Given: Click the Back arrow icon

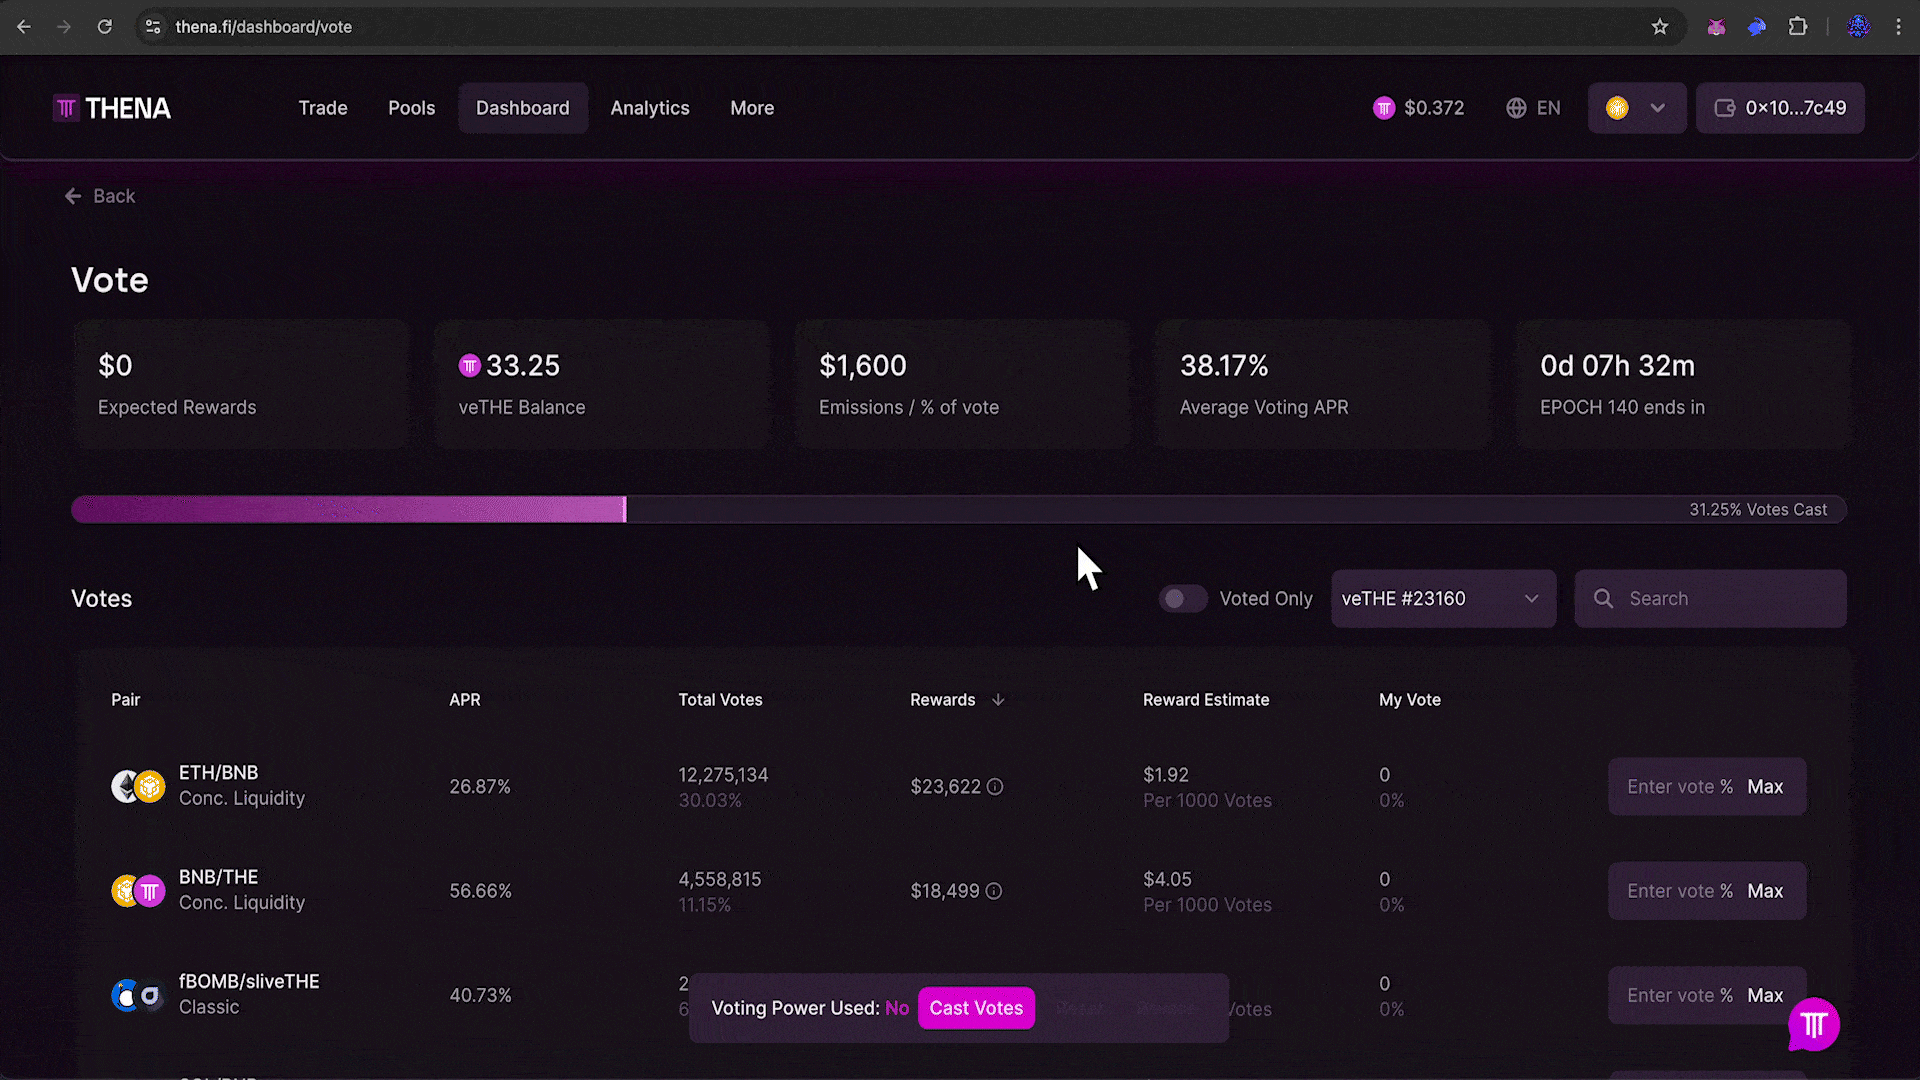Looking at the screenshot, I should pos(73,196).
